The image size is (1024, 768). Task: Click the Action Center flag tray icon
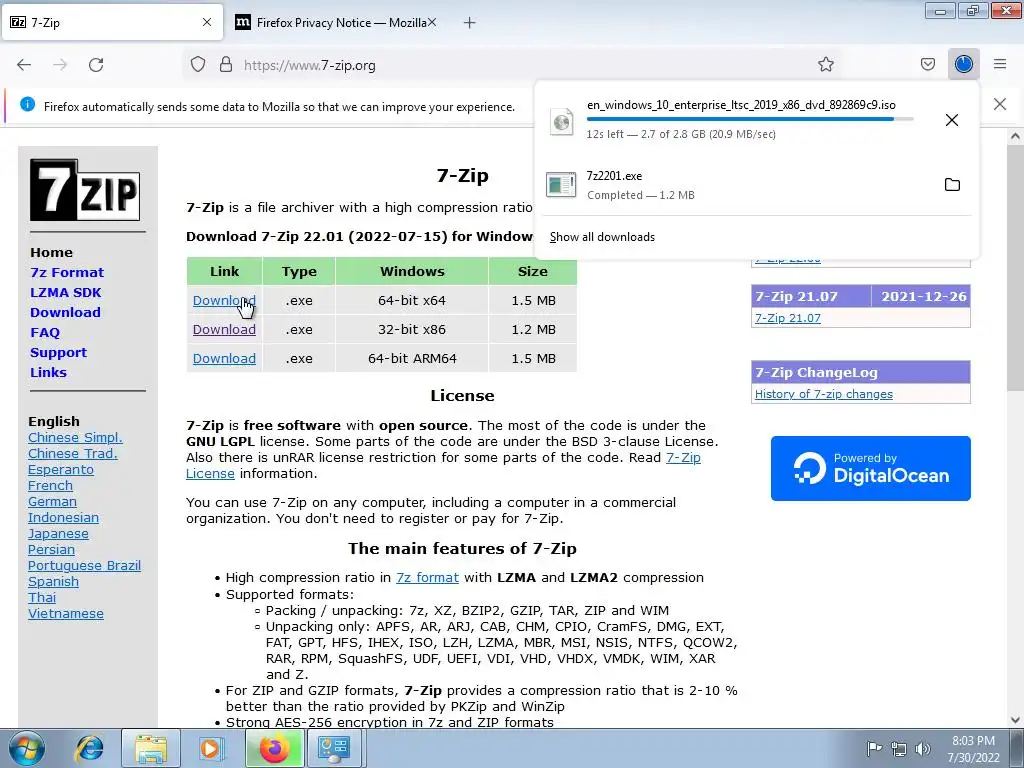pyautogui.click(x=874, y=748)
